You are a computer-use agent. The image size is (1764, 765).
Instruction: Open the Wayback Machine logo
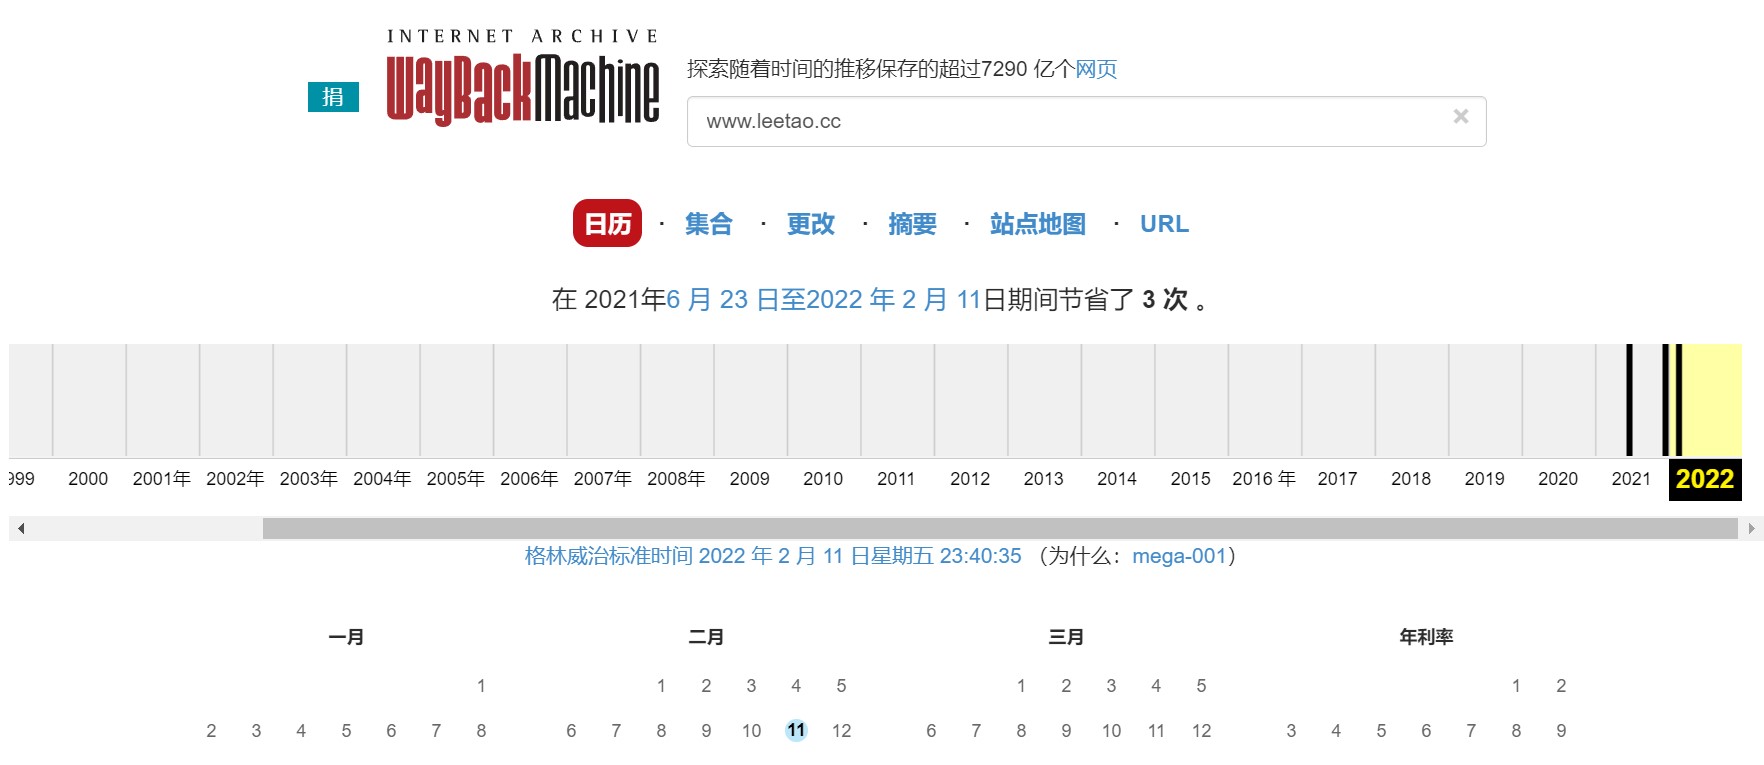[x=523, y=77]
